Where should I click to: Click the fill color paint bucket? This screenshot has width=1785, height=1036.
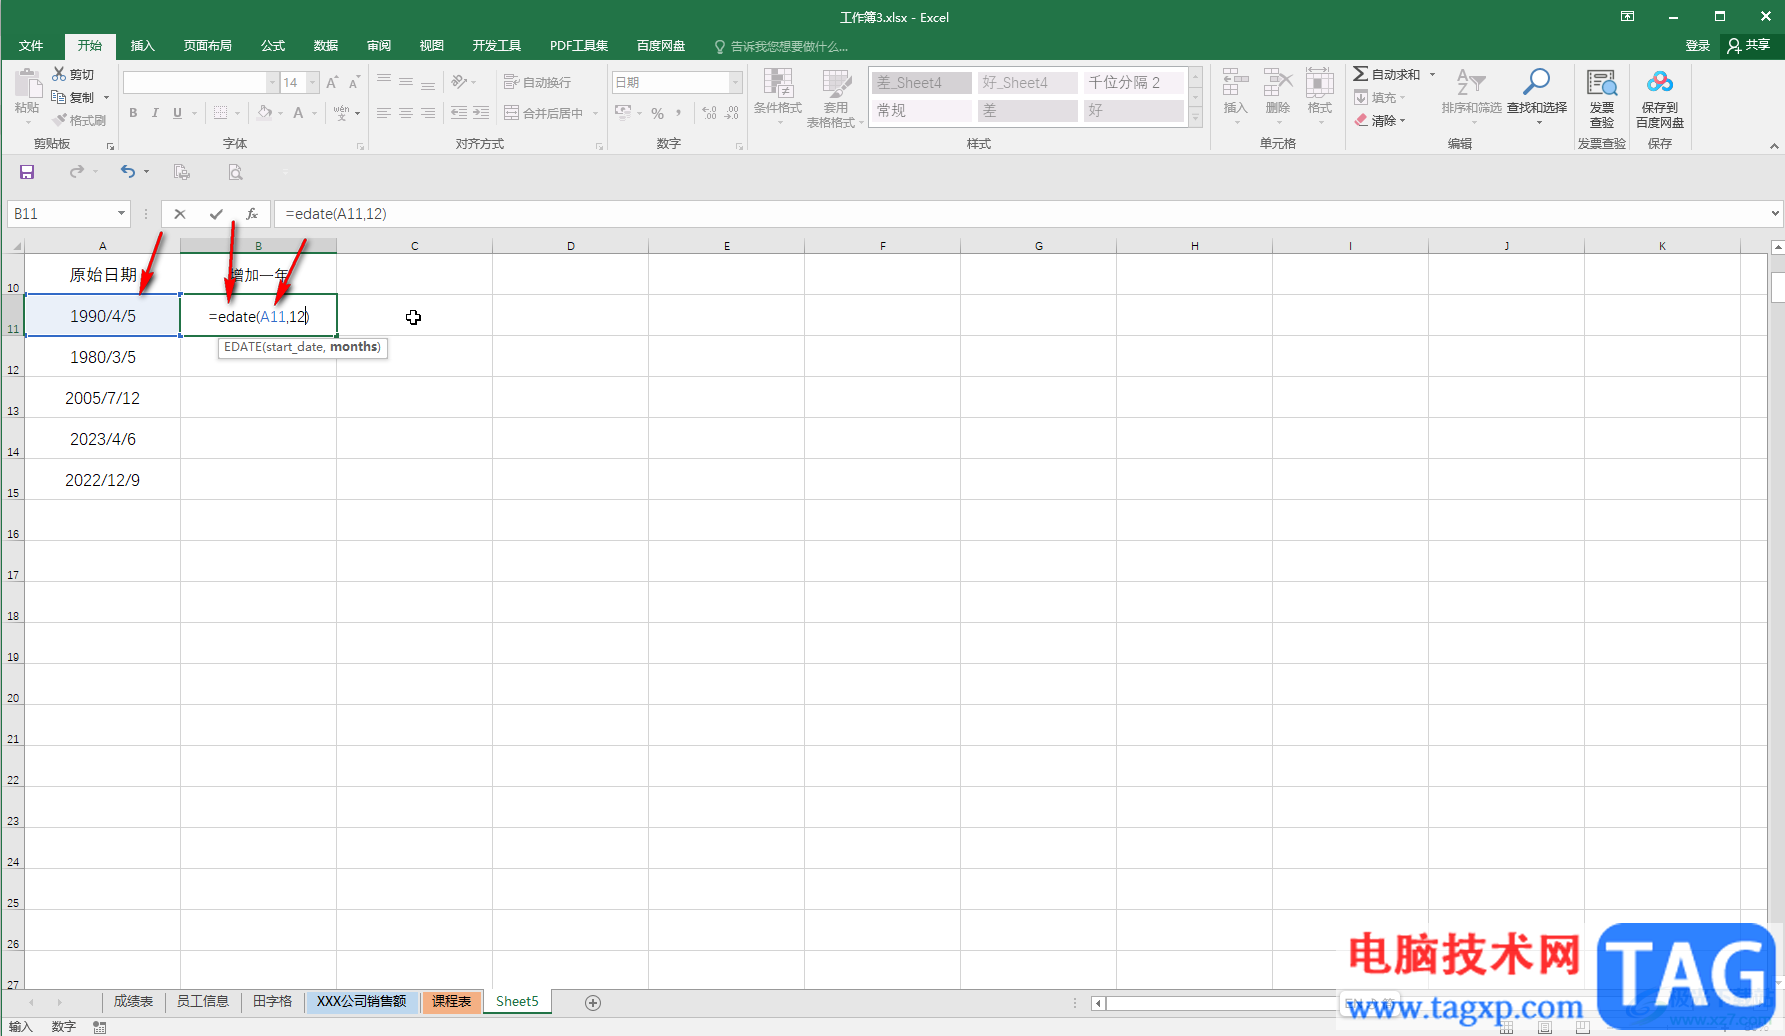coord(264,113)
